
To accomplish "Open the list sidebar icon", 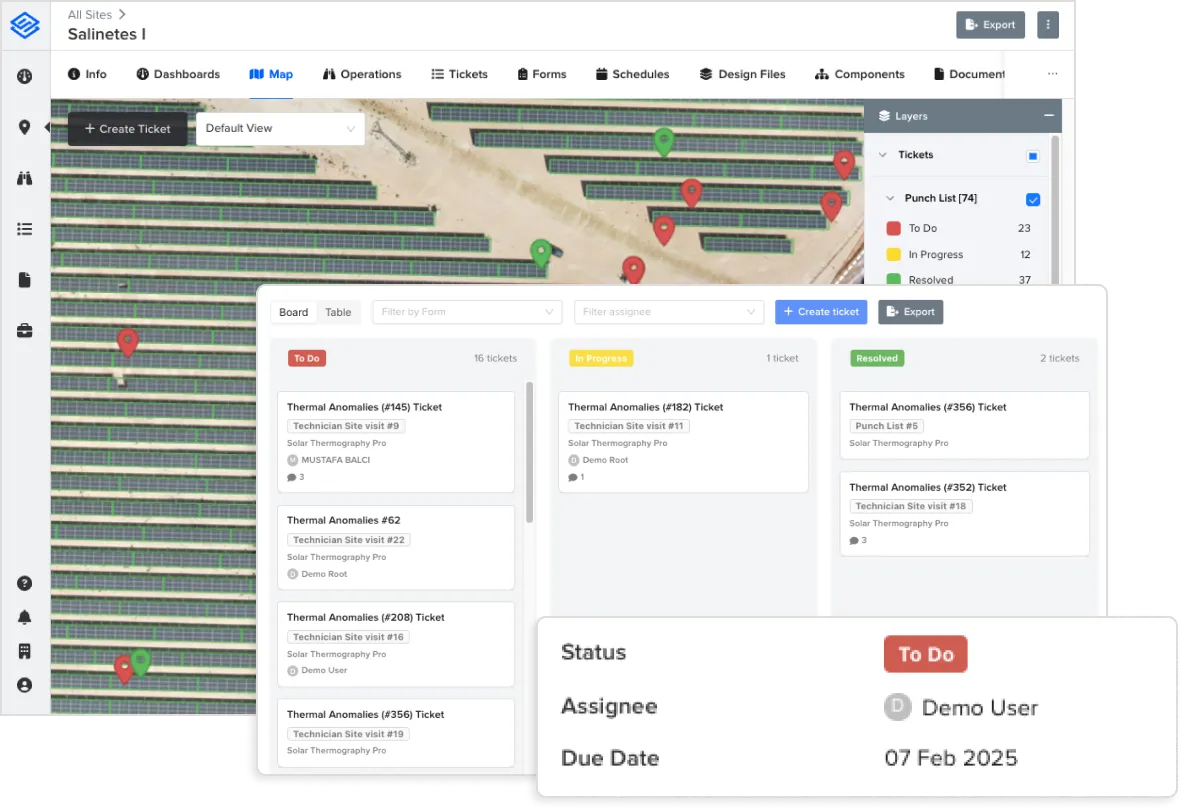I will (25, 229).
